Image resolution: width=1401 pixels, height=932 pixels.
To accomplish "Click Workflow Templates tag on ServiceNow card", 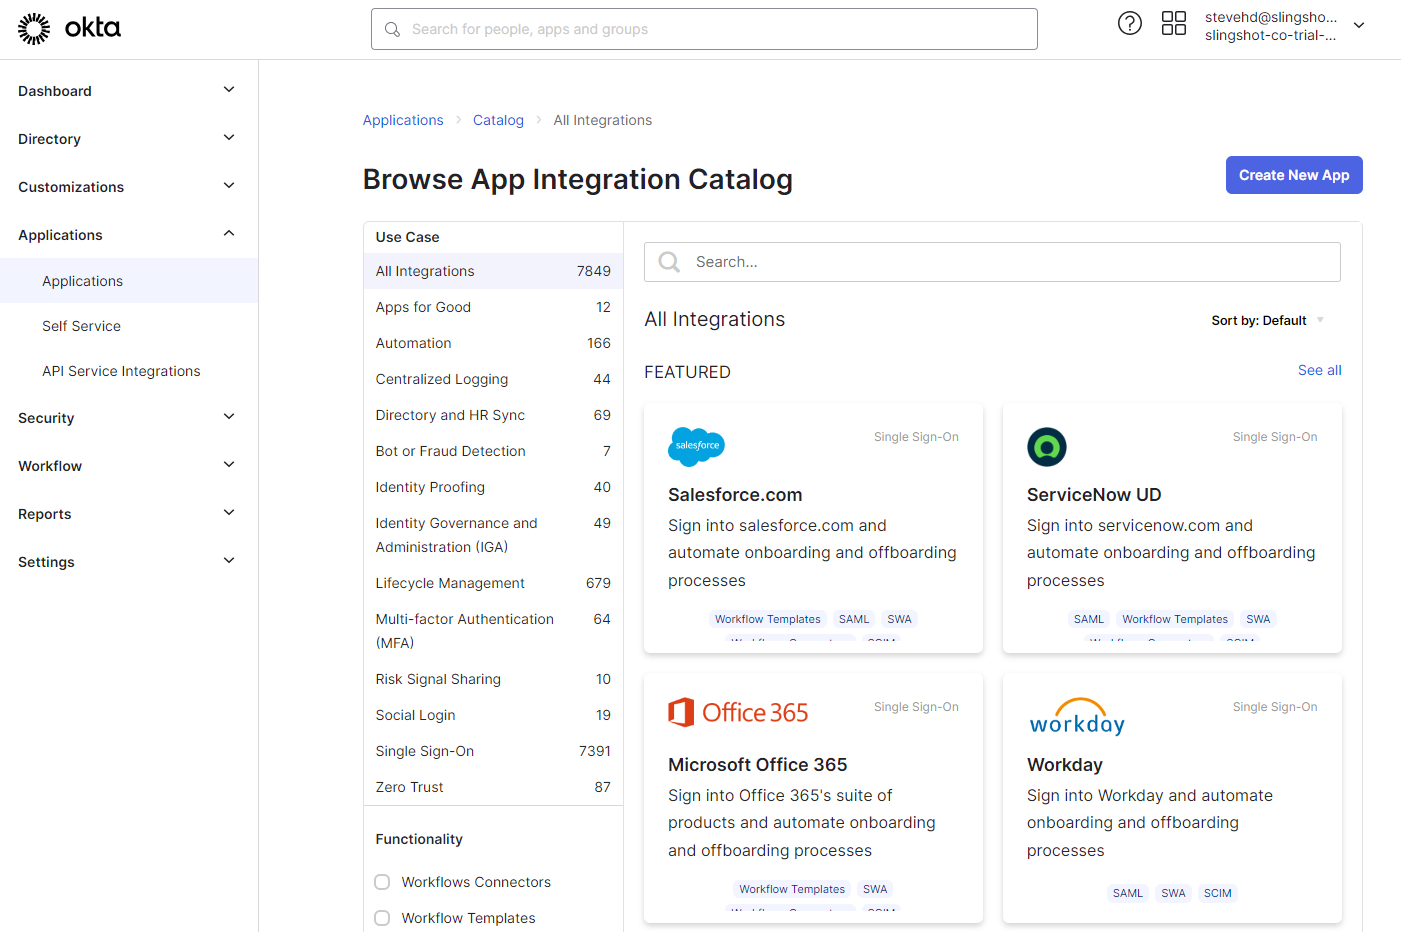I will [1175, 619].
